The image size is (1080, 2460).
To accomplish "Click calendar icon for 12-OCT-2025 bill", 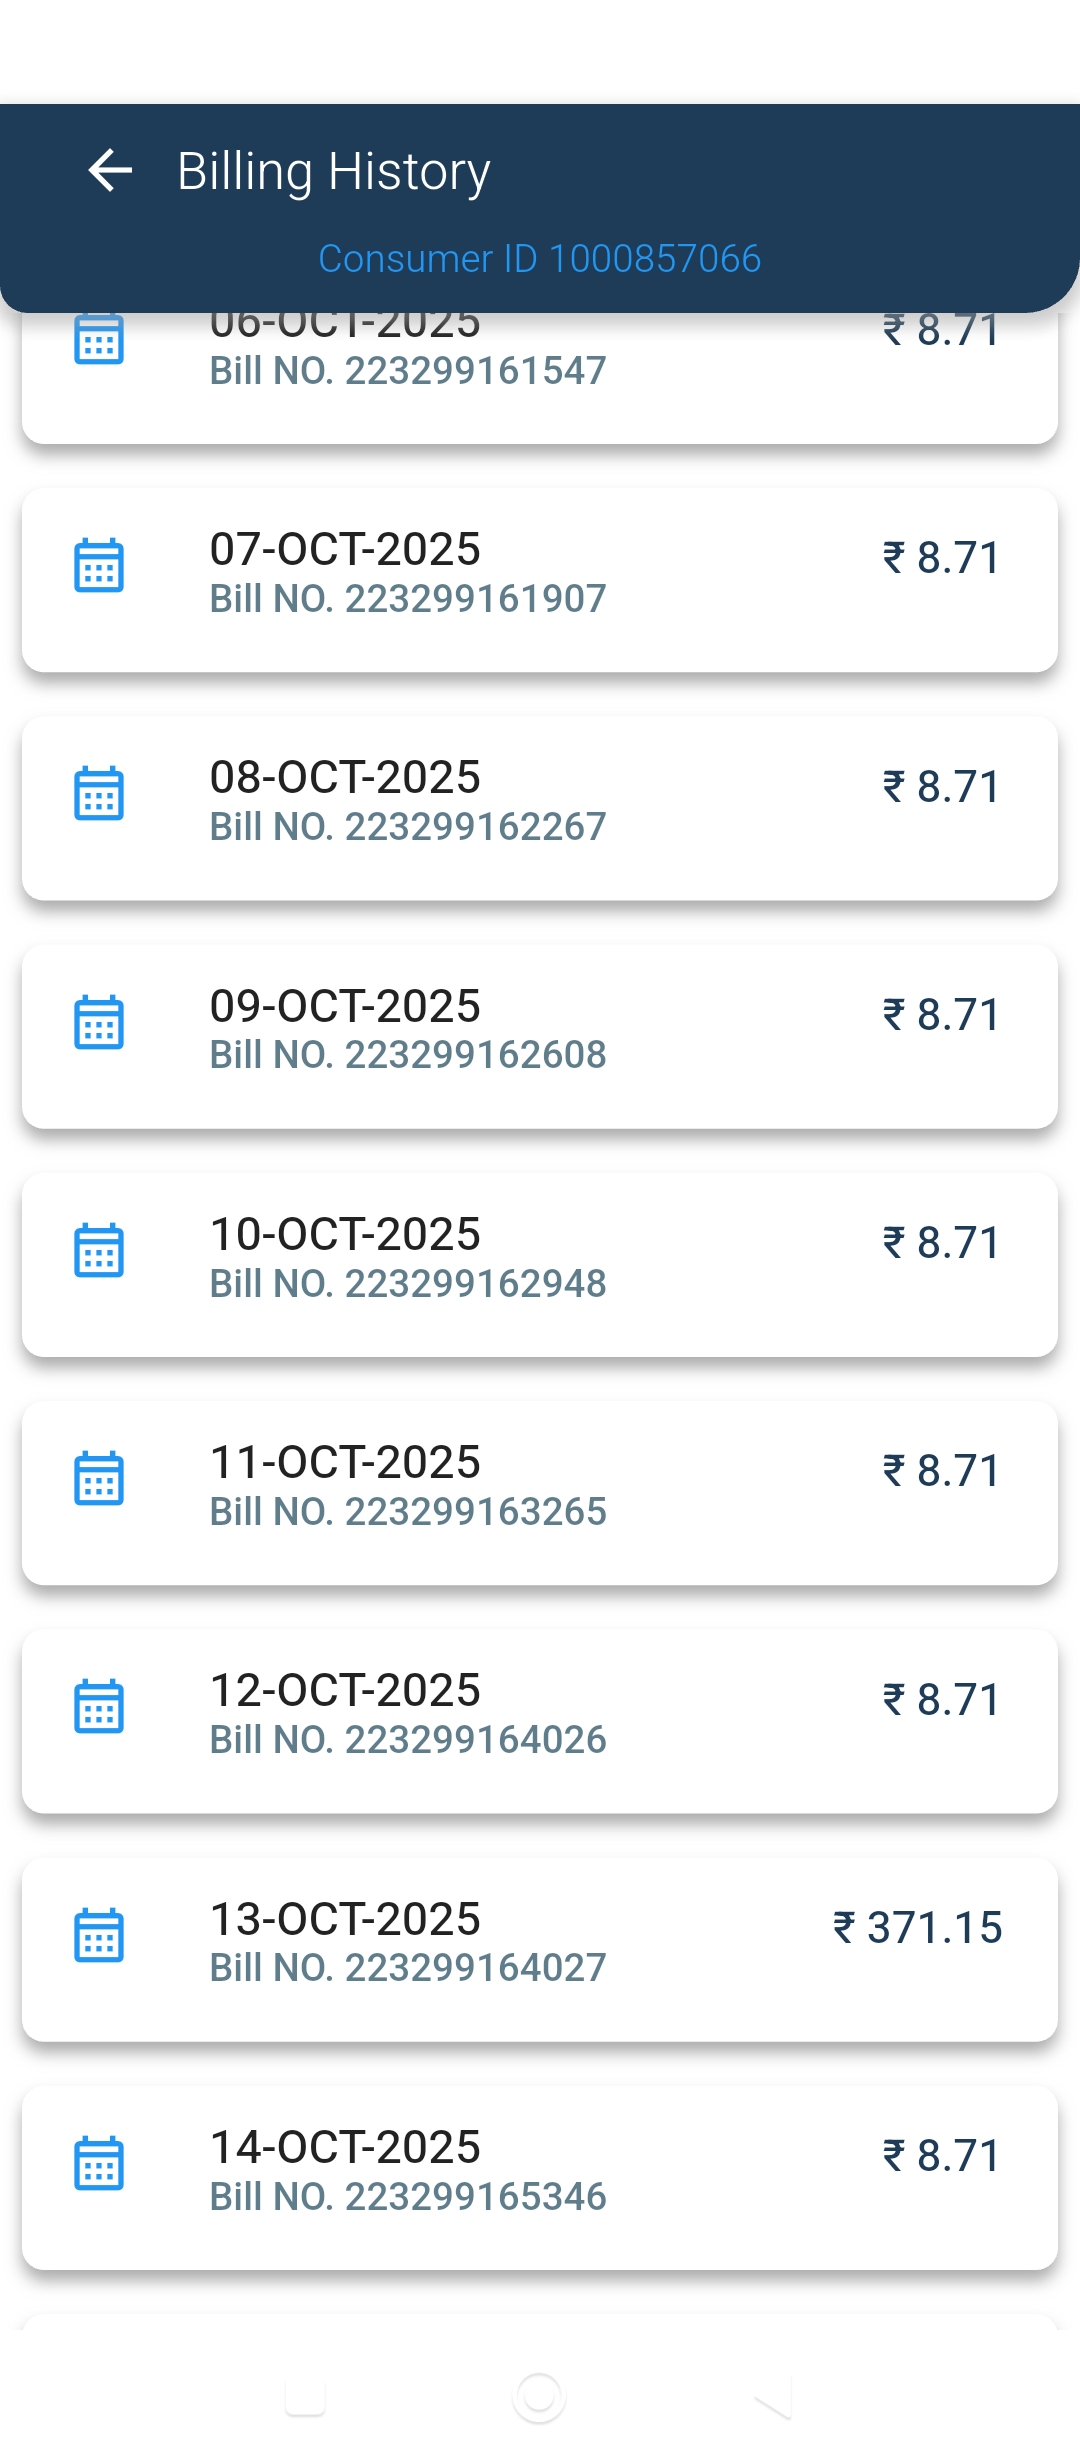I will [x=99, y=1706].
